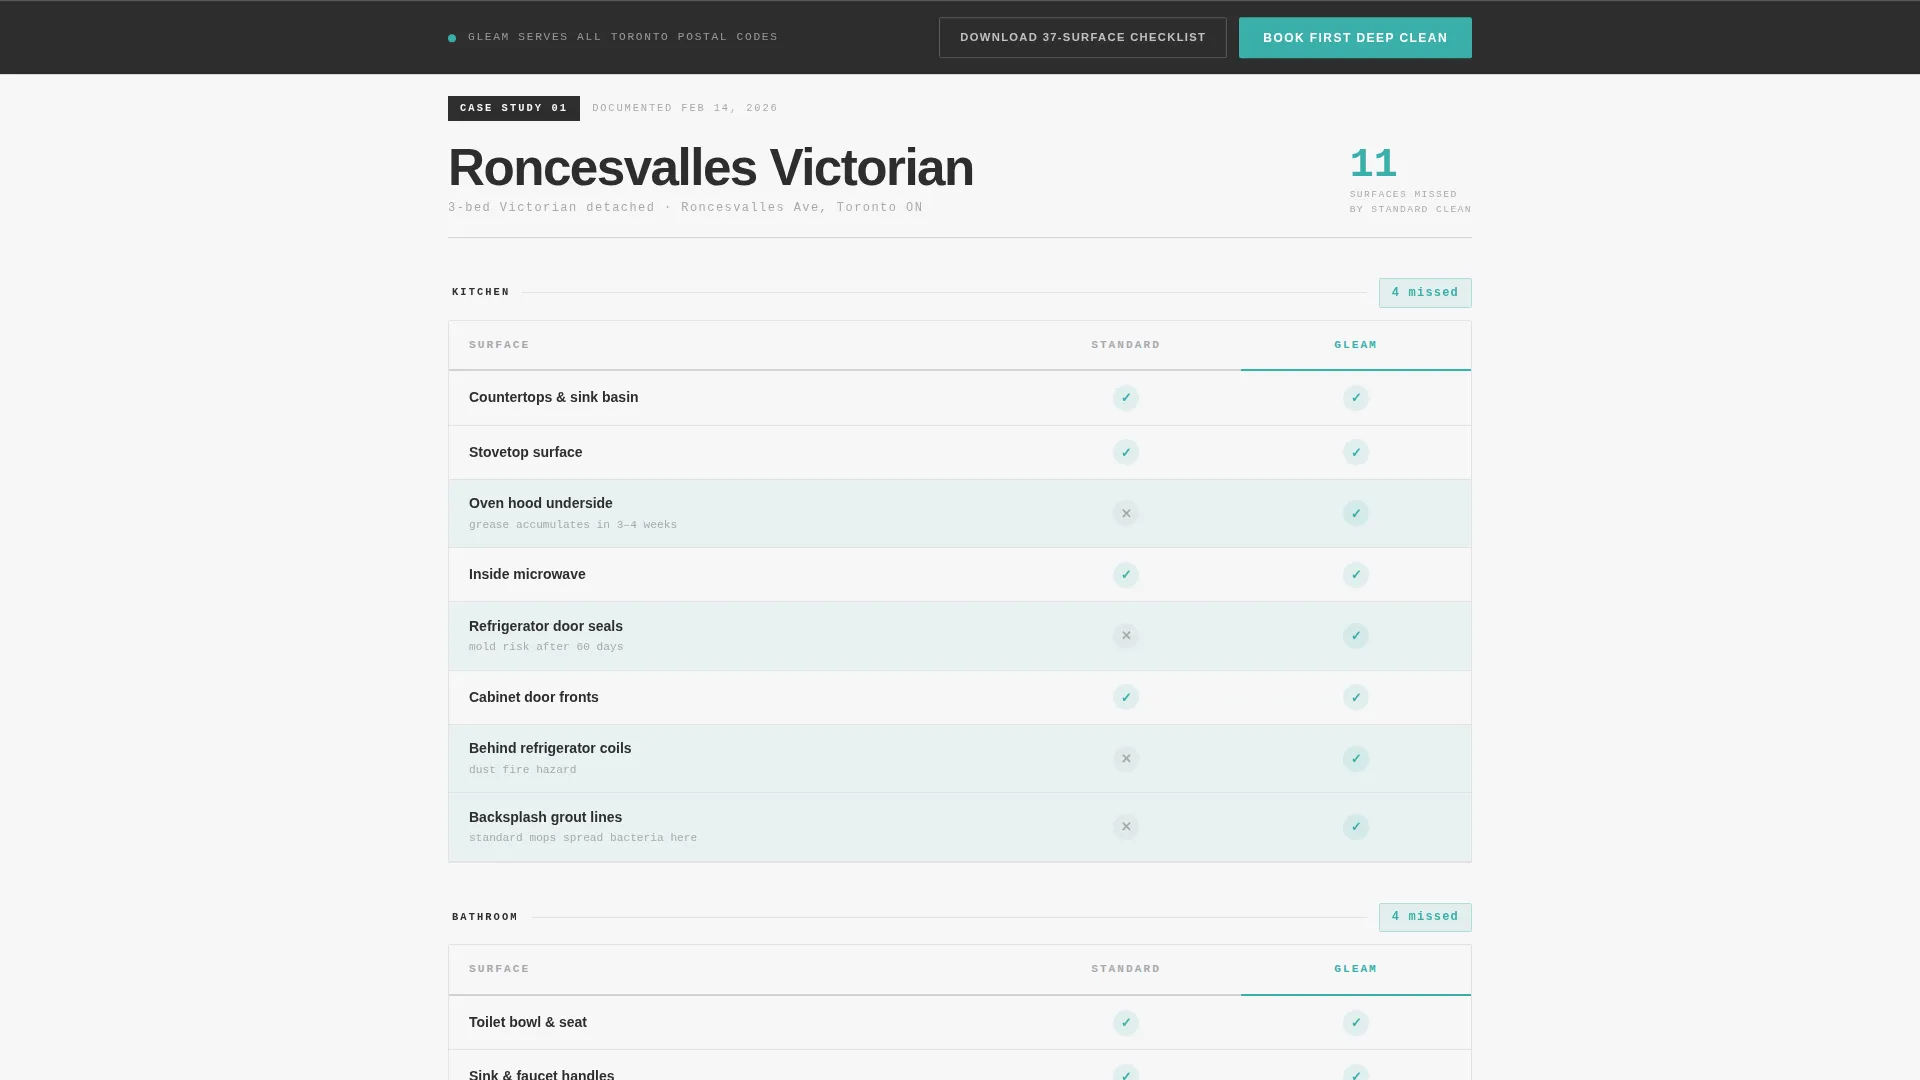Click the Roncesvalles Victorian heading
The image size is (1920, 1080).
click(x=711, y=167)
